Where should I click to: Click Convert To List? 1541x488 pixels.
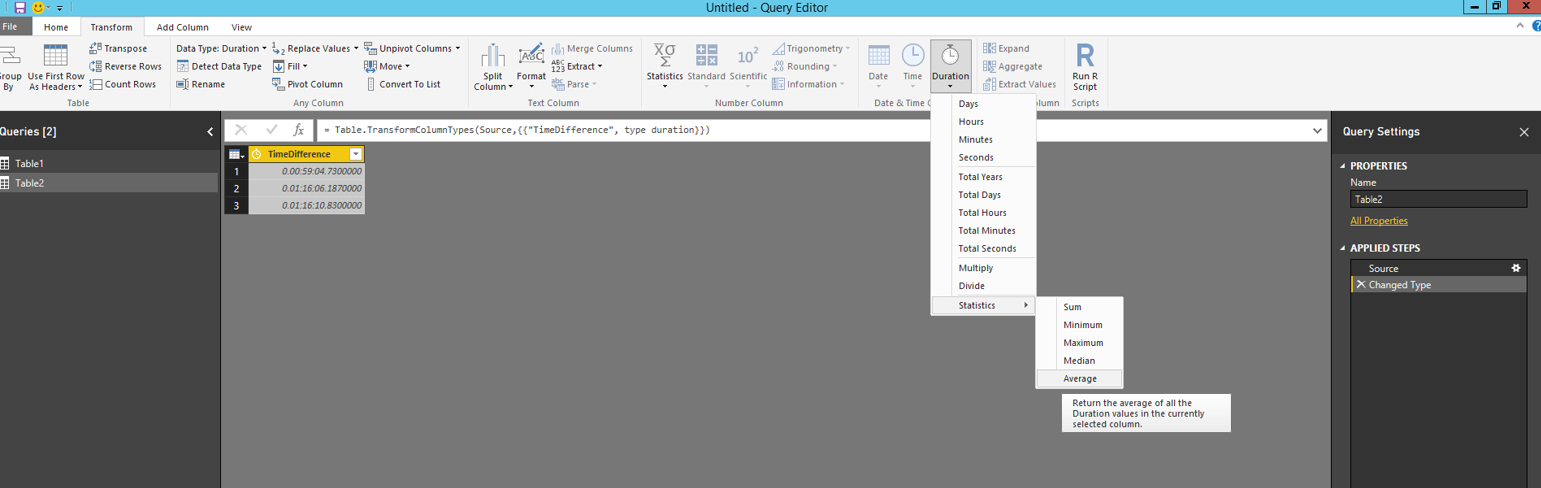click(402, 84)
